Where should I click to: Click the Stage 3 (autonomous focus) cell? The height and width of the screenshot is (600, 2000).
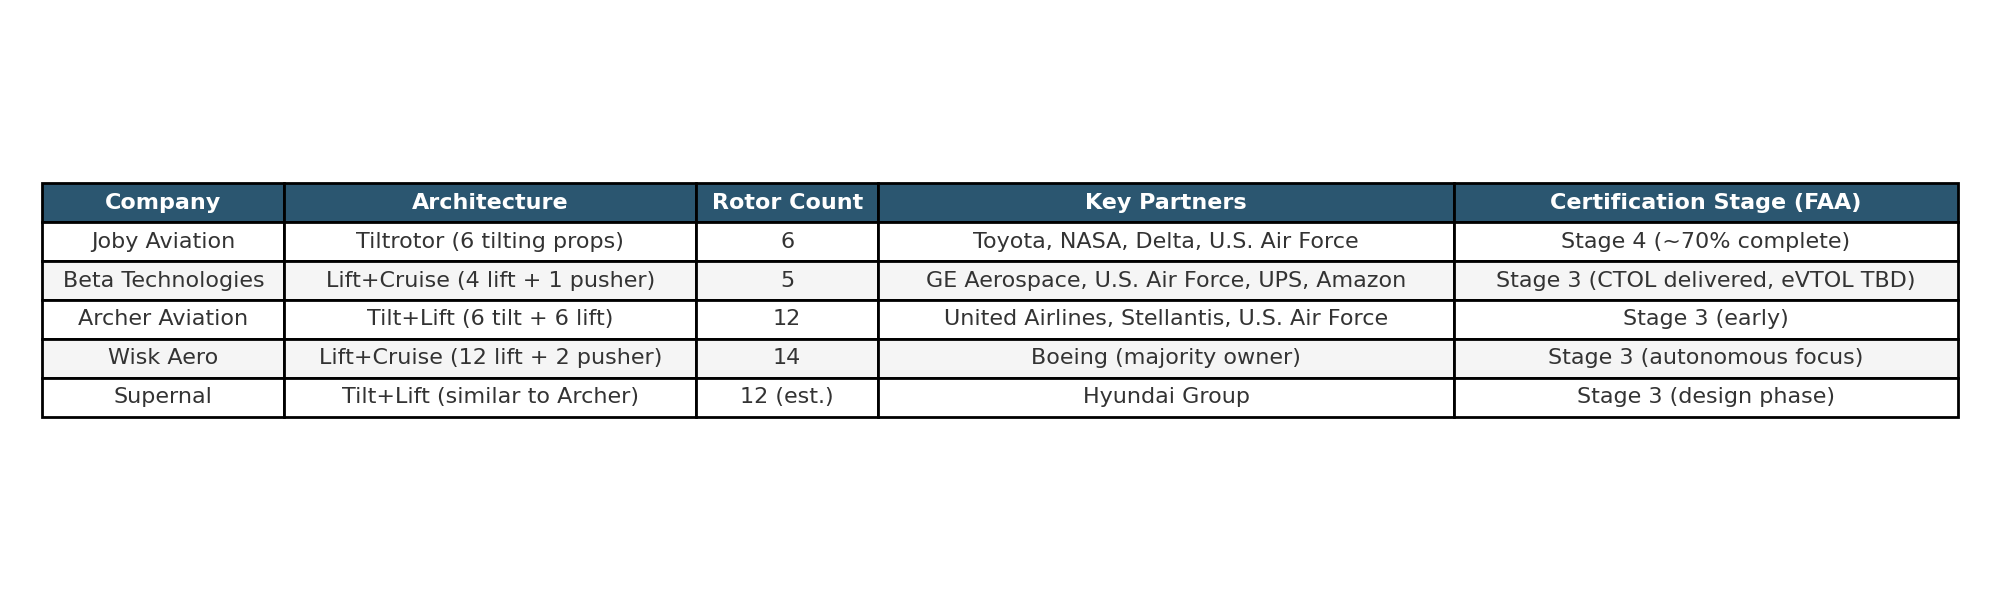click(x=1706, y=358)
